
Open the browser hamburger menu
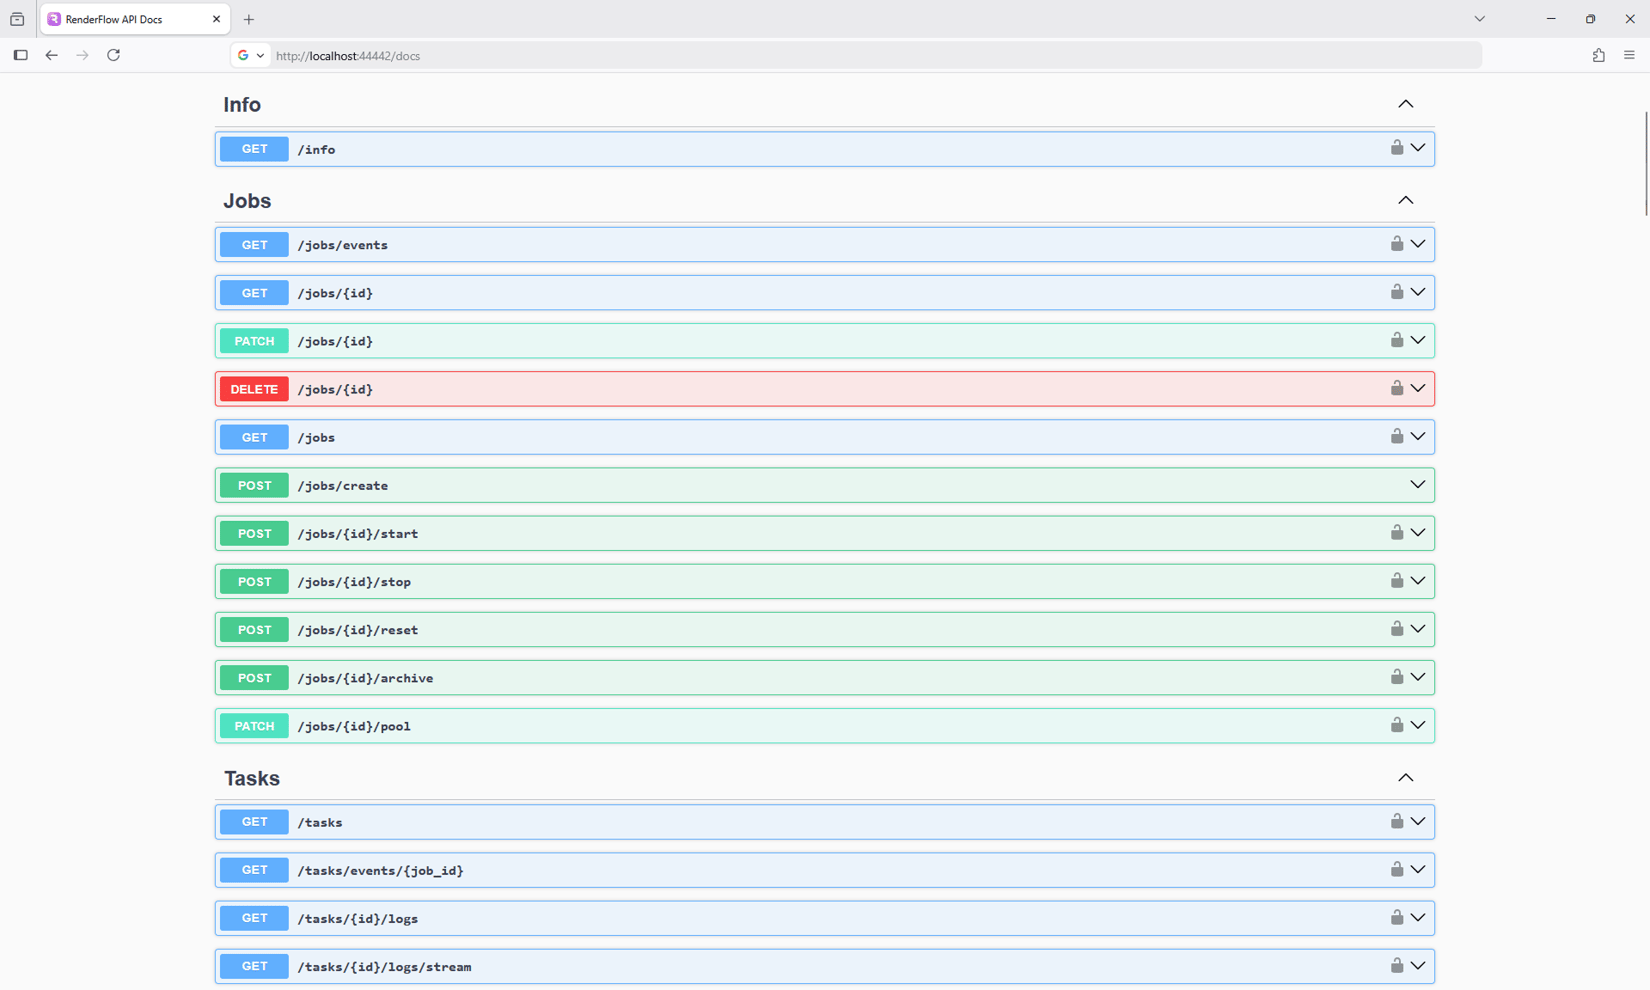click(1629, 55)
